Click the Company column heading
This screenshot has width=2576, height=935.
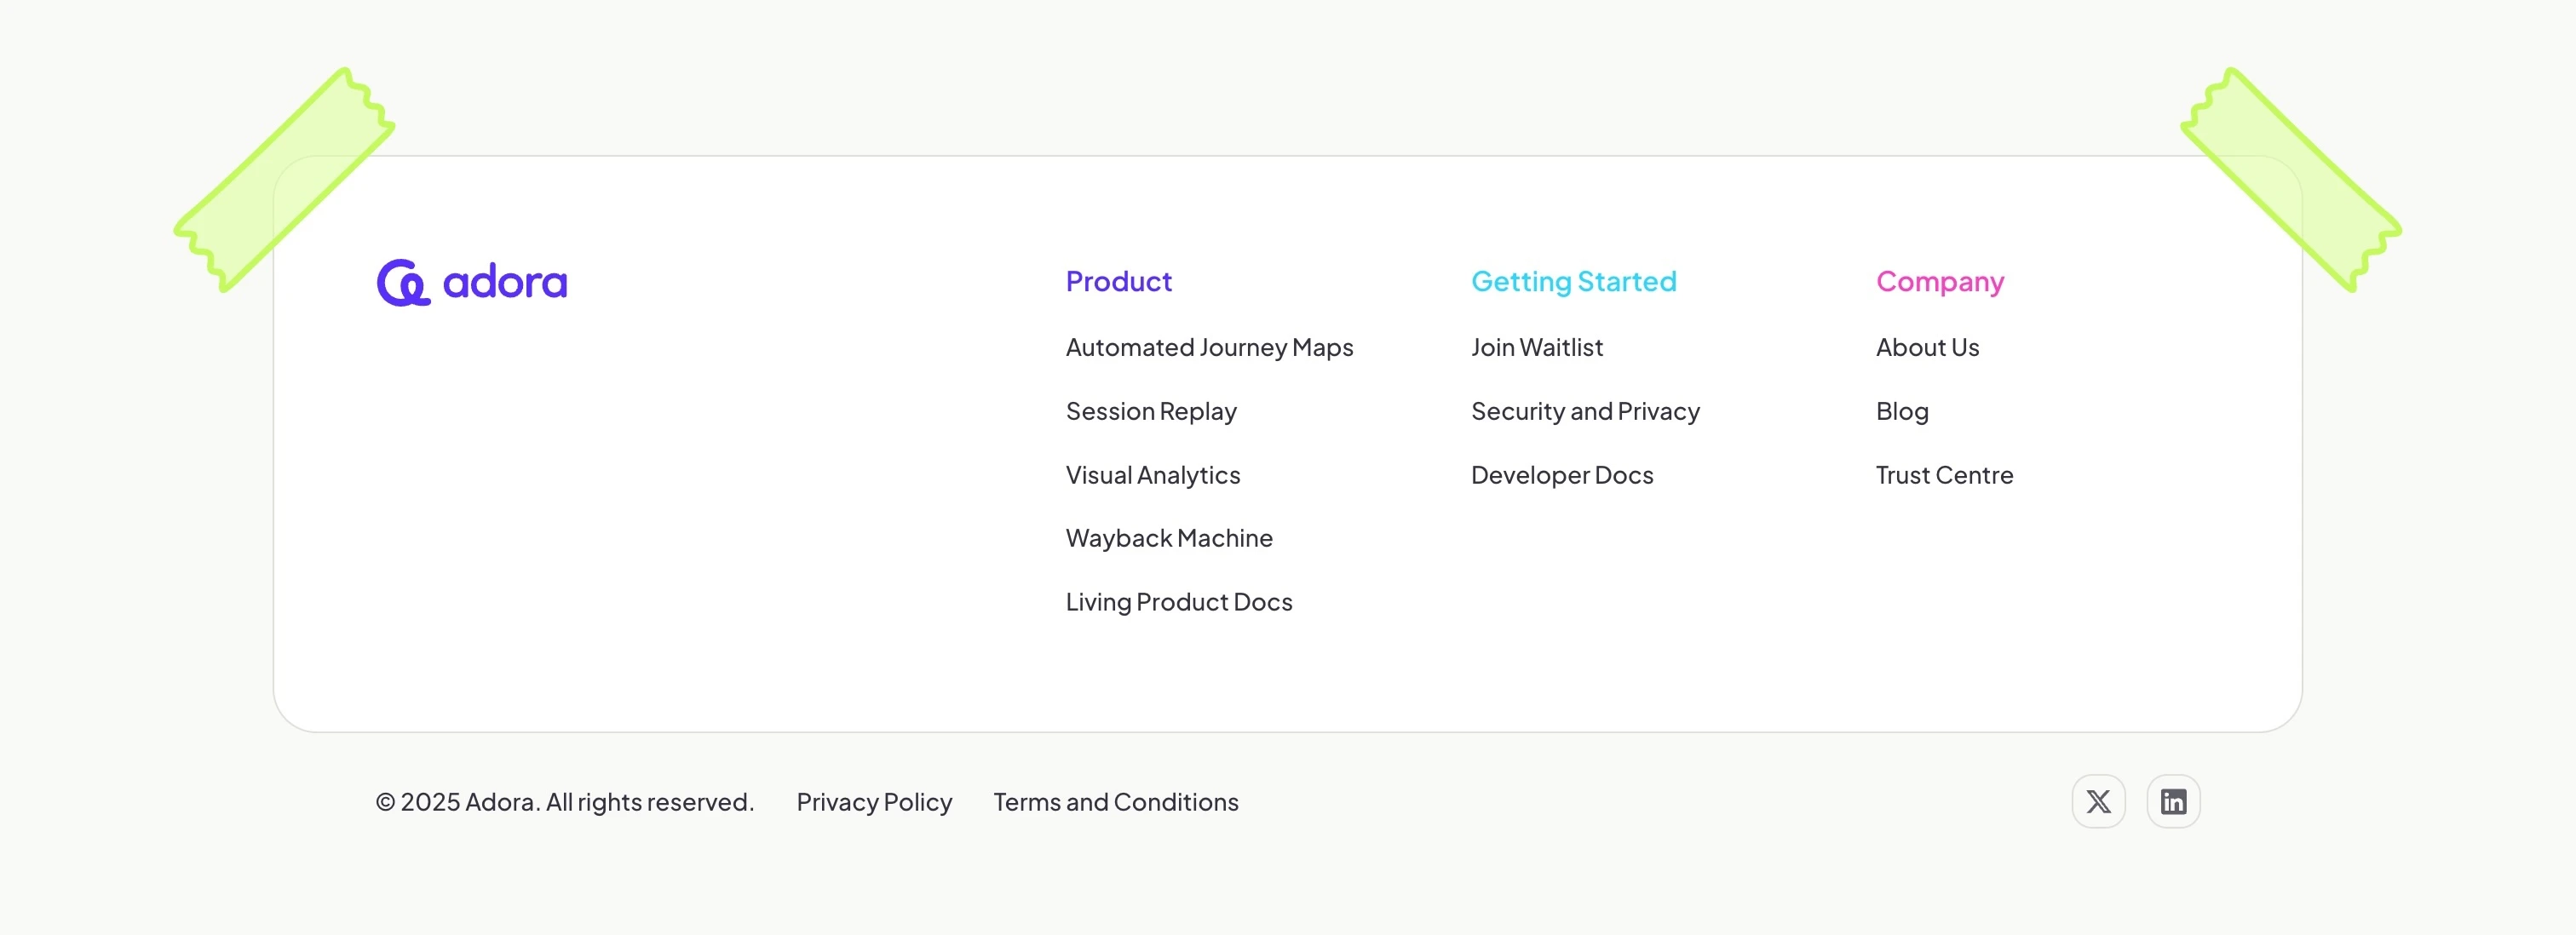pos(1939,282)
